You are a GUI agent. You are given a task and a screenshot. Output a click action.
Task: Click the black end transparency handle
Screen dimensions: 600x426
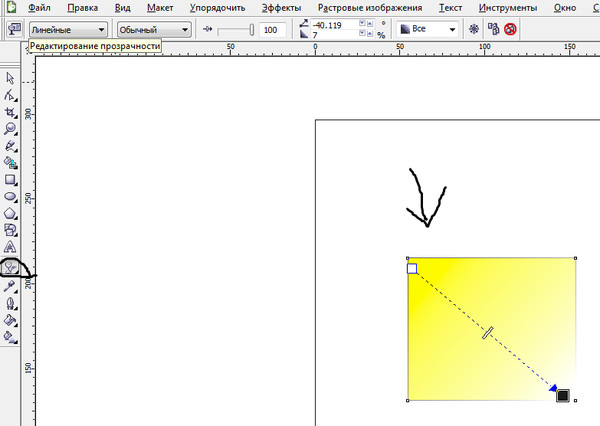tap(563, 395)
